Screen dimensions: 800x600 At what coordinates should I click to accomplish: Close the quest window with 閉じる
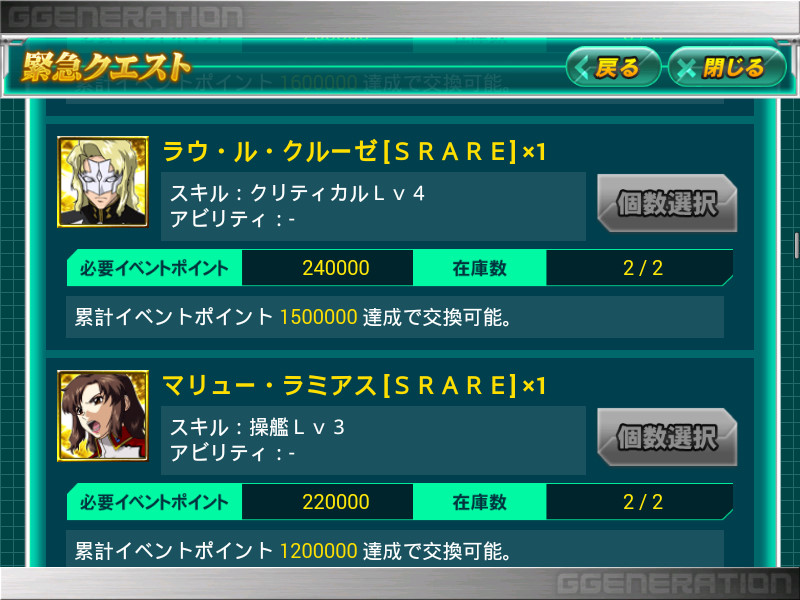(727, 67)
